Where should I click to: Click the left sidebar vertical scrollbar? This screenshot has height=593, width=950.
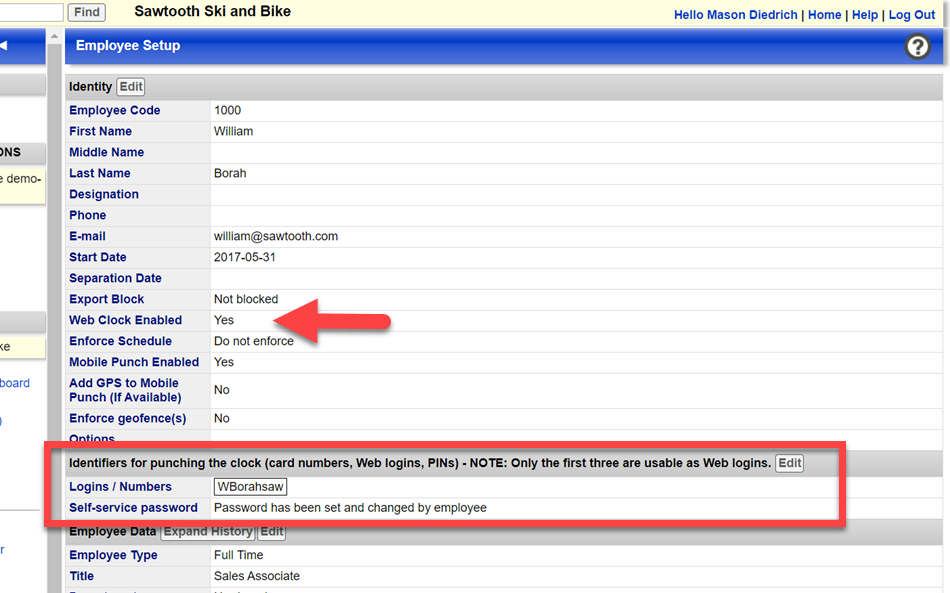[54, 300]
